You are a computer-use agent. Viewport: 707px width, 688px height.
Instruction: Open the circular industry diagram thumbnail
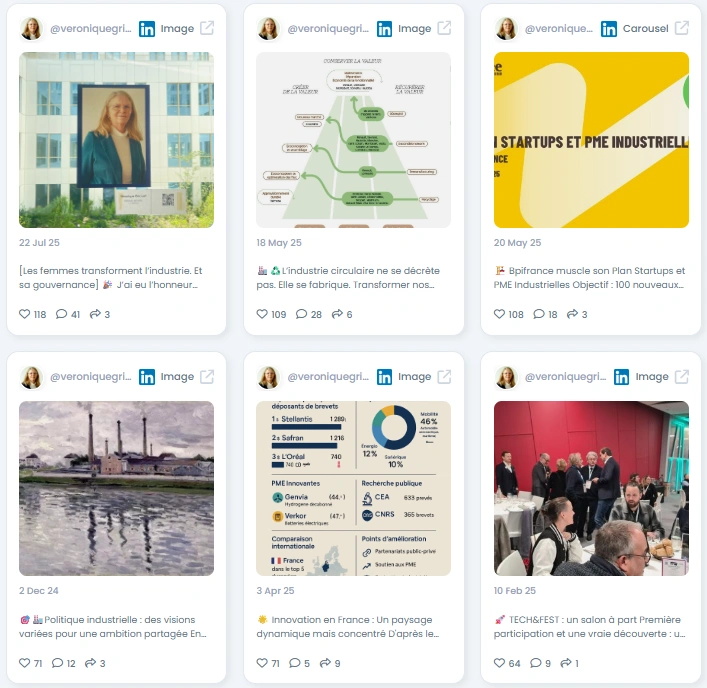tap(354, 140)
